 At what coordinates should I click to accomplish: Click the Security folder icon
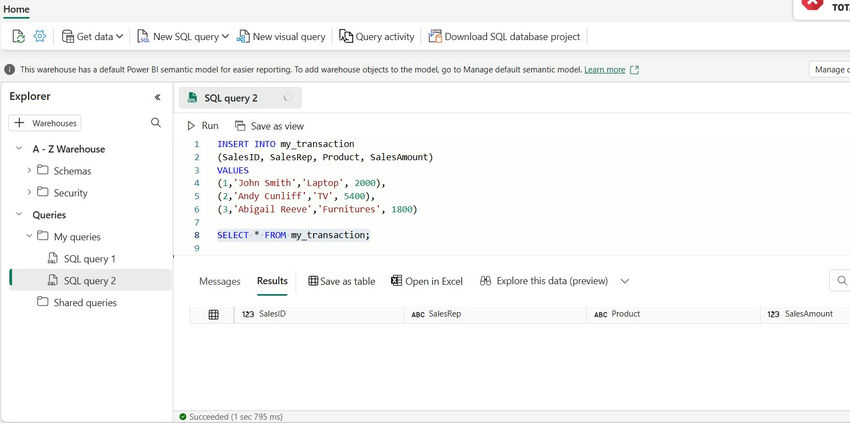pyautogui.click(x=42, y=192)
